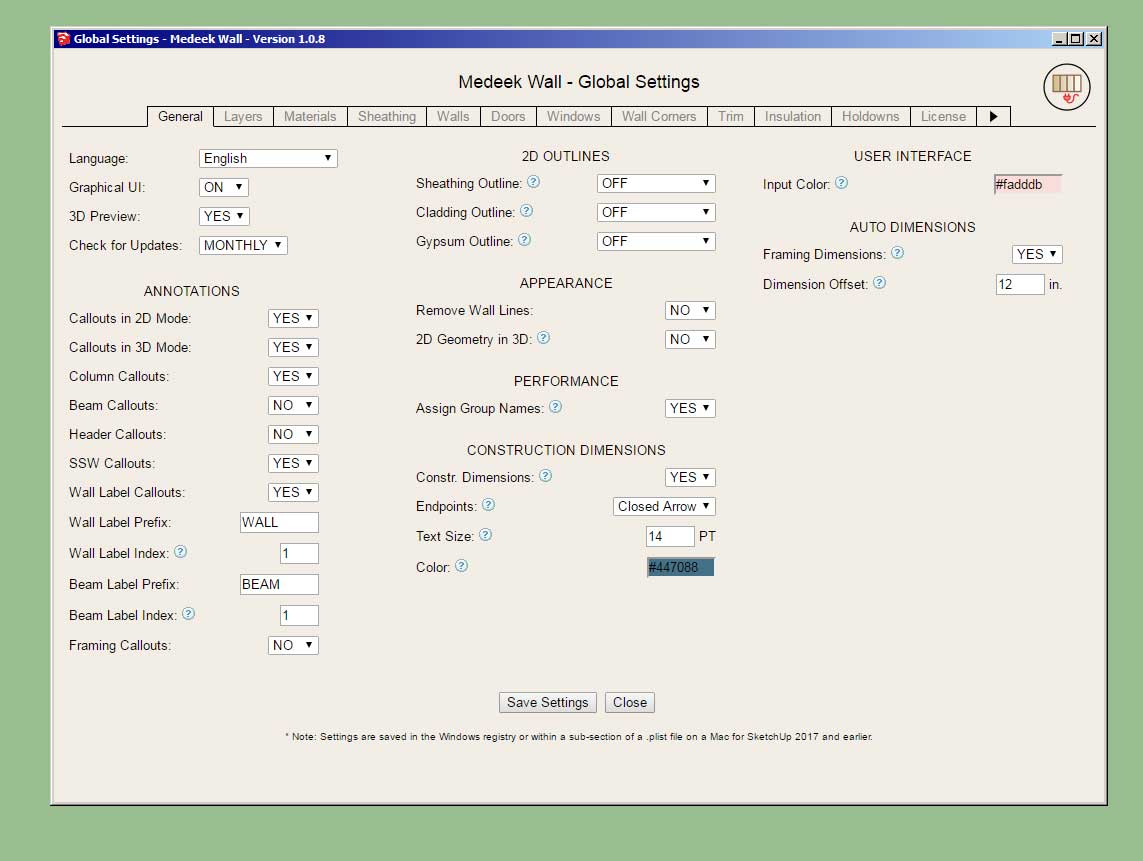The image size is (1143, 861).
Task: Switch to the Walls tab
Action: (453, 117)
